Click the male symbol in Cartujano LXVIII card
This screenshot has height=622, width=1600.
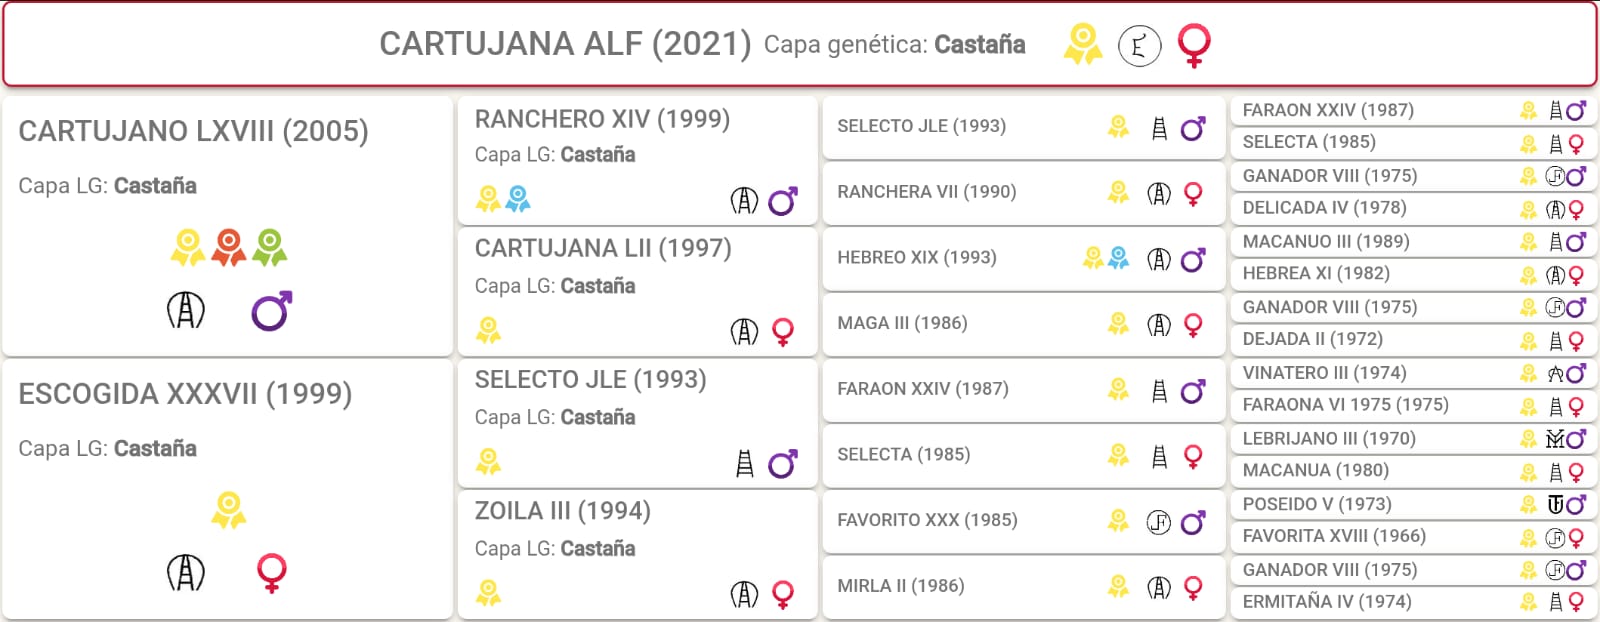[x=271, y=311]
